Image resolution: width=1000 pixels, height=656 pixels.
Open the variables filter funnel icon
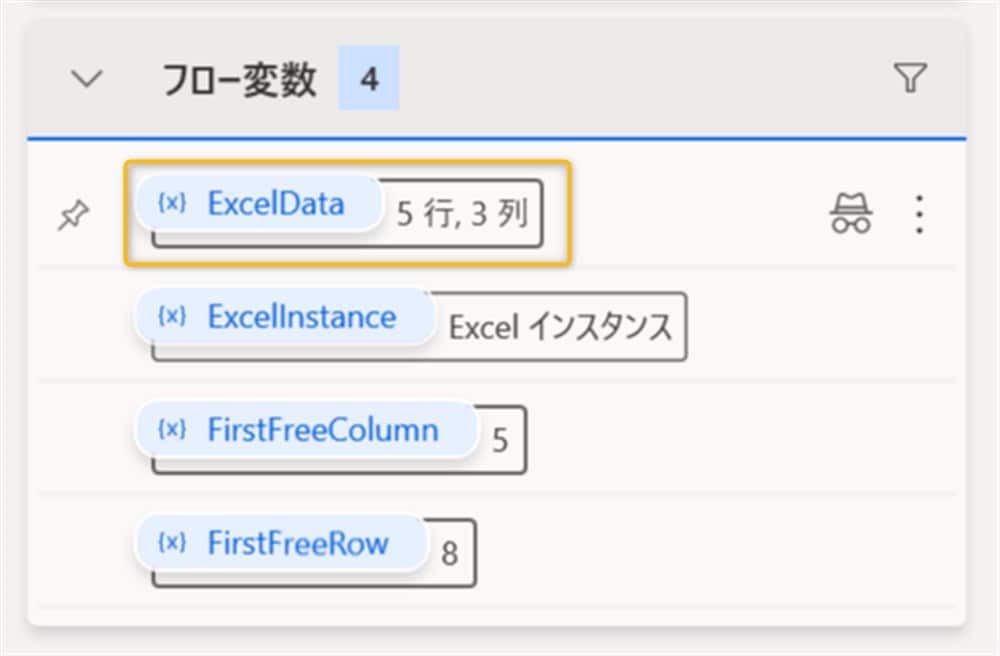tap(910, 78)
